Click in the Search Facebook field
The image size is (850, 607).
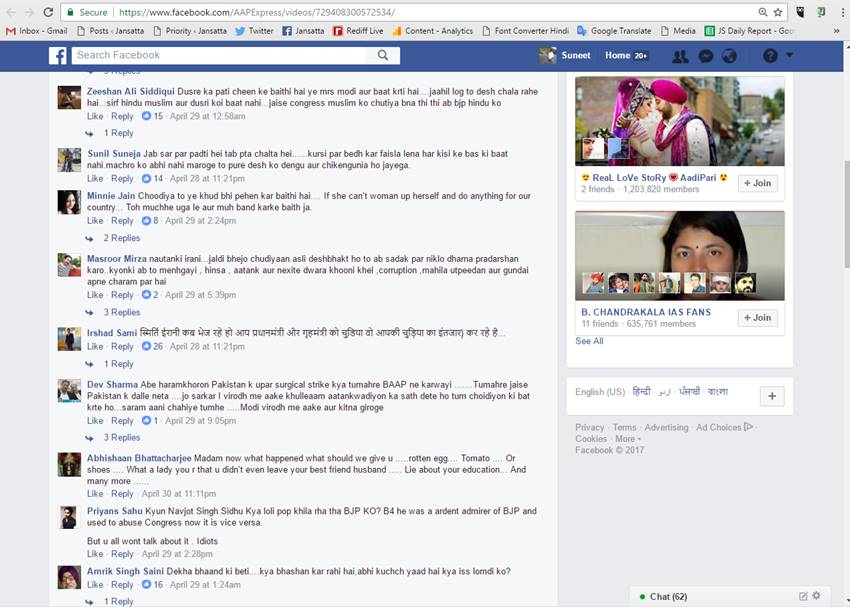coord(220,56)
